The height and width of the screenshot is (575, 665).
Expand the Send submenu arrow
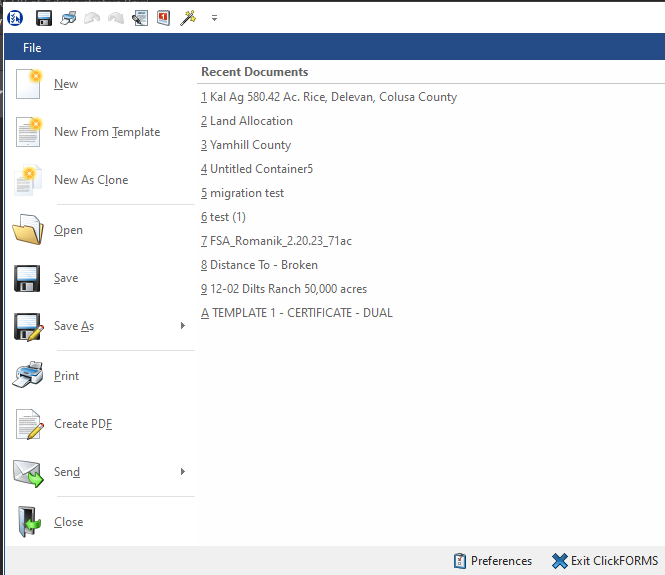point(182,472)
